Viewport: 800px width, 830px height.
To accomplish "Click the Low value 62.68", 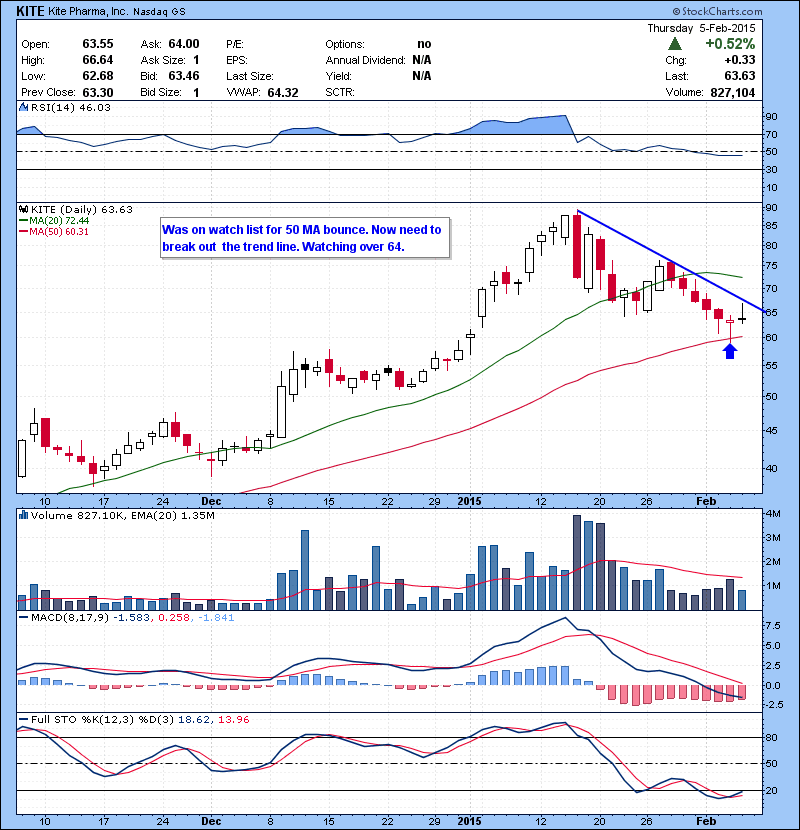I will tap(98, 76).
